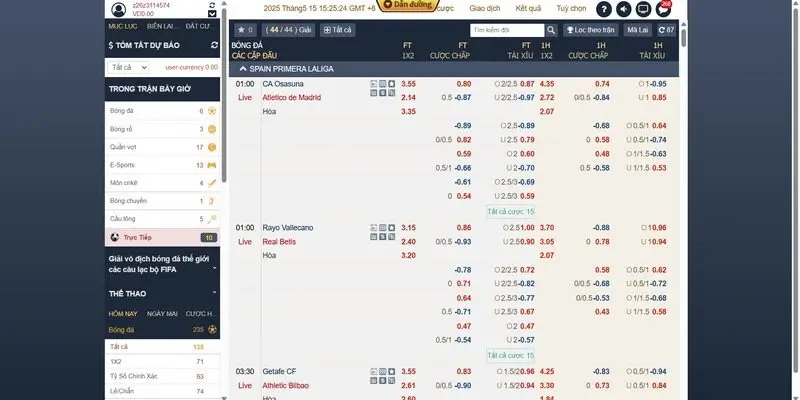The height and width of the screenshot is (400, 800).
Task: Open the Kết quả menu item
Action: pos(528,8)
